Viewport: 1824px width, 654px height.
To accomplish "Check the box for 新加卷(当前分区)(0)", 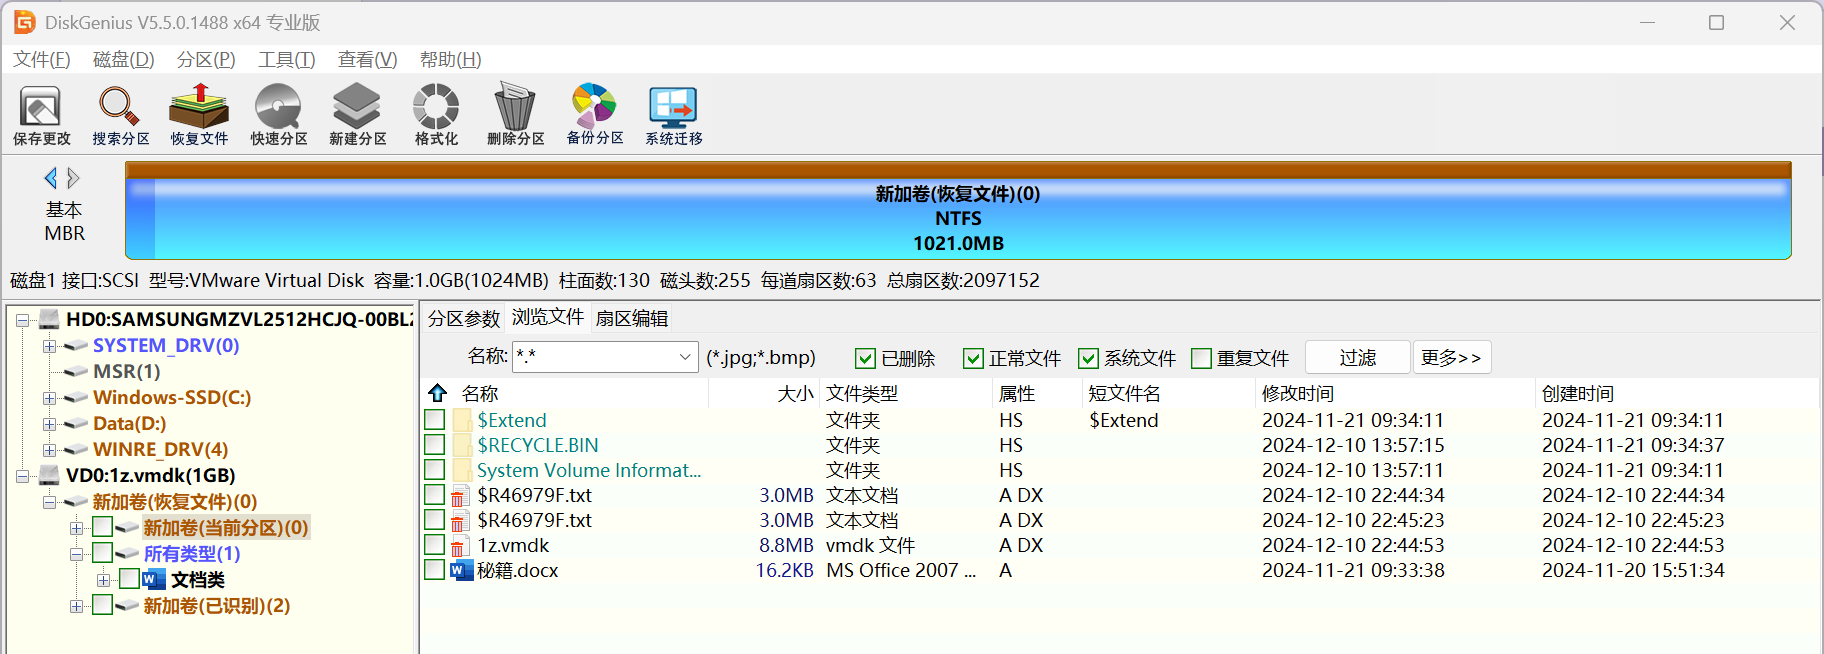I will point(102,527).
